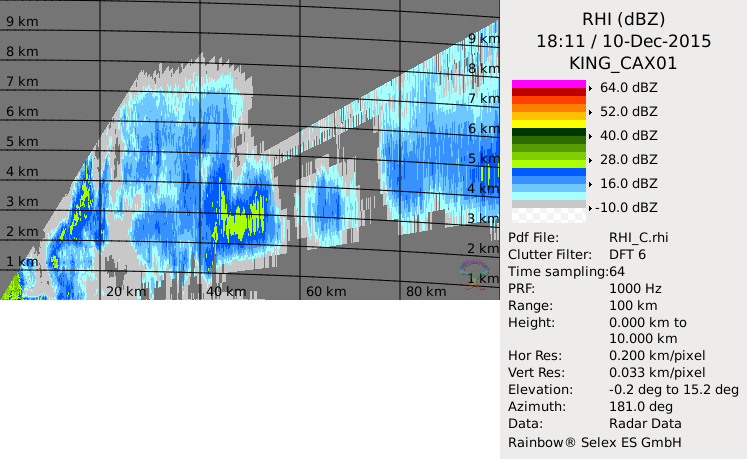Viewport: 747px width, 459px height.
Task: Click the '-0.2 deg to 15.2 deg' value
Action: (674, 389)
